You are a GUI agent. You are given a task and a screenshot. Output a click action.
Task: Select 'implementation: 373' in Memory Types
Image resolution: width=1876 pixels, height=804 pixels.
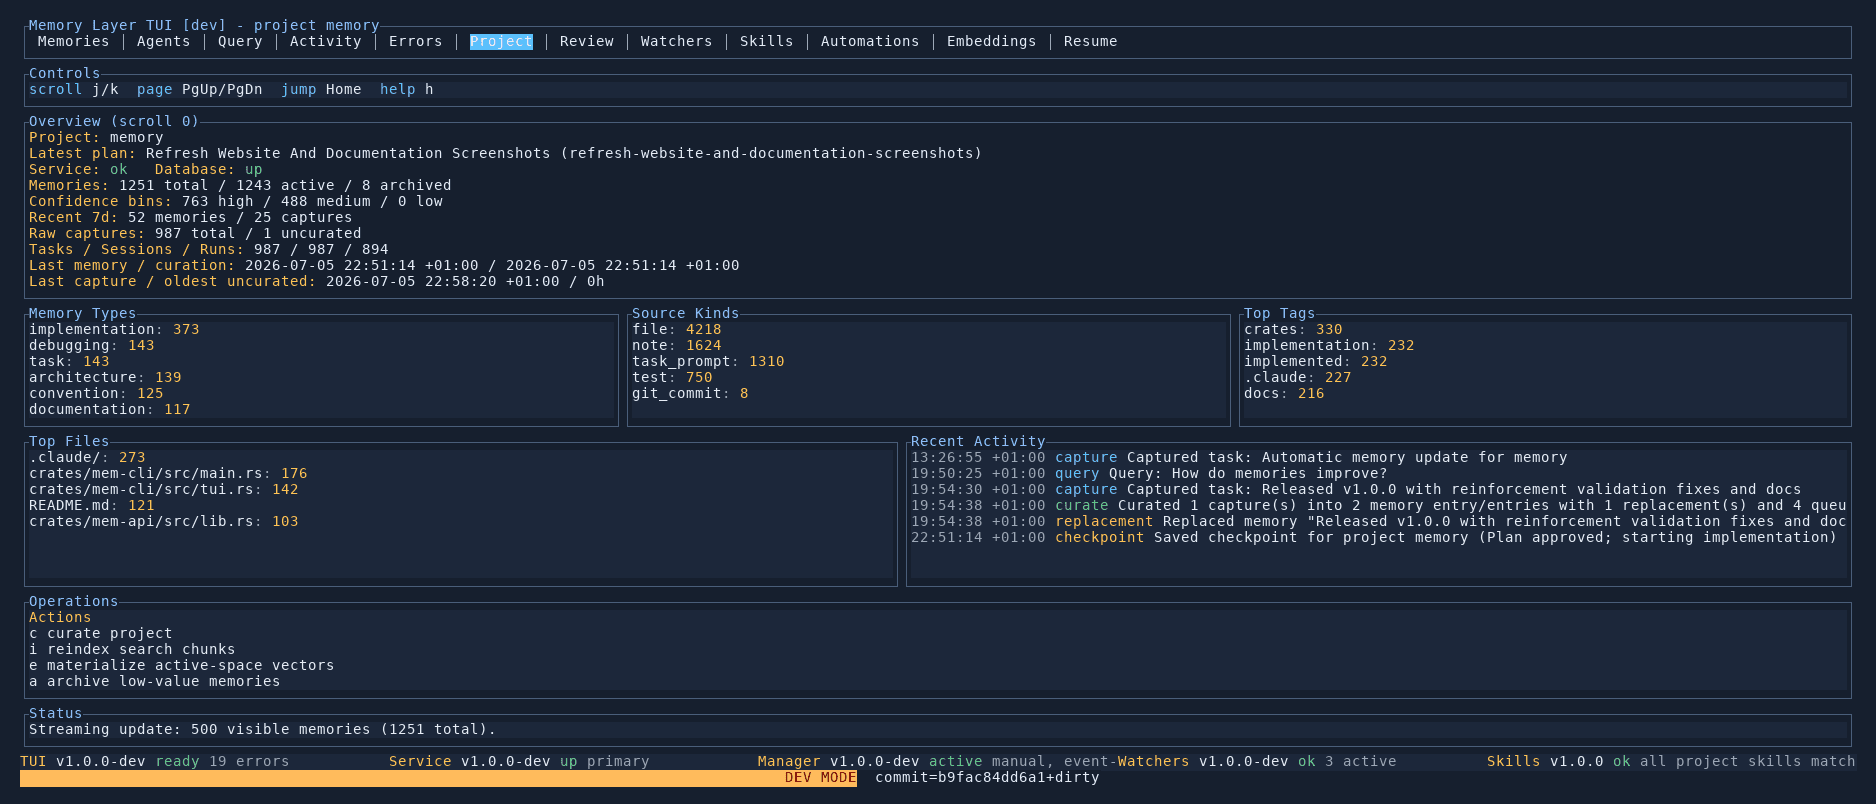point(114,329)
